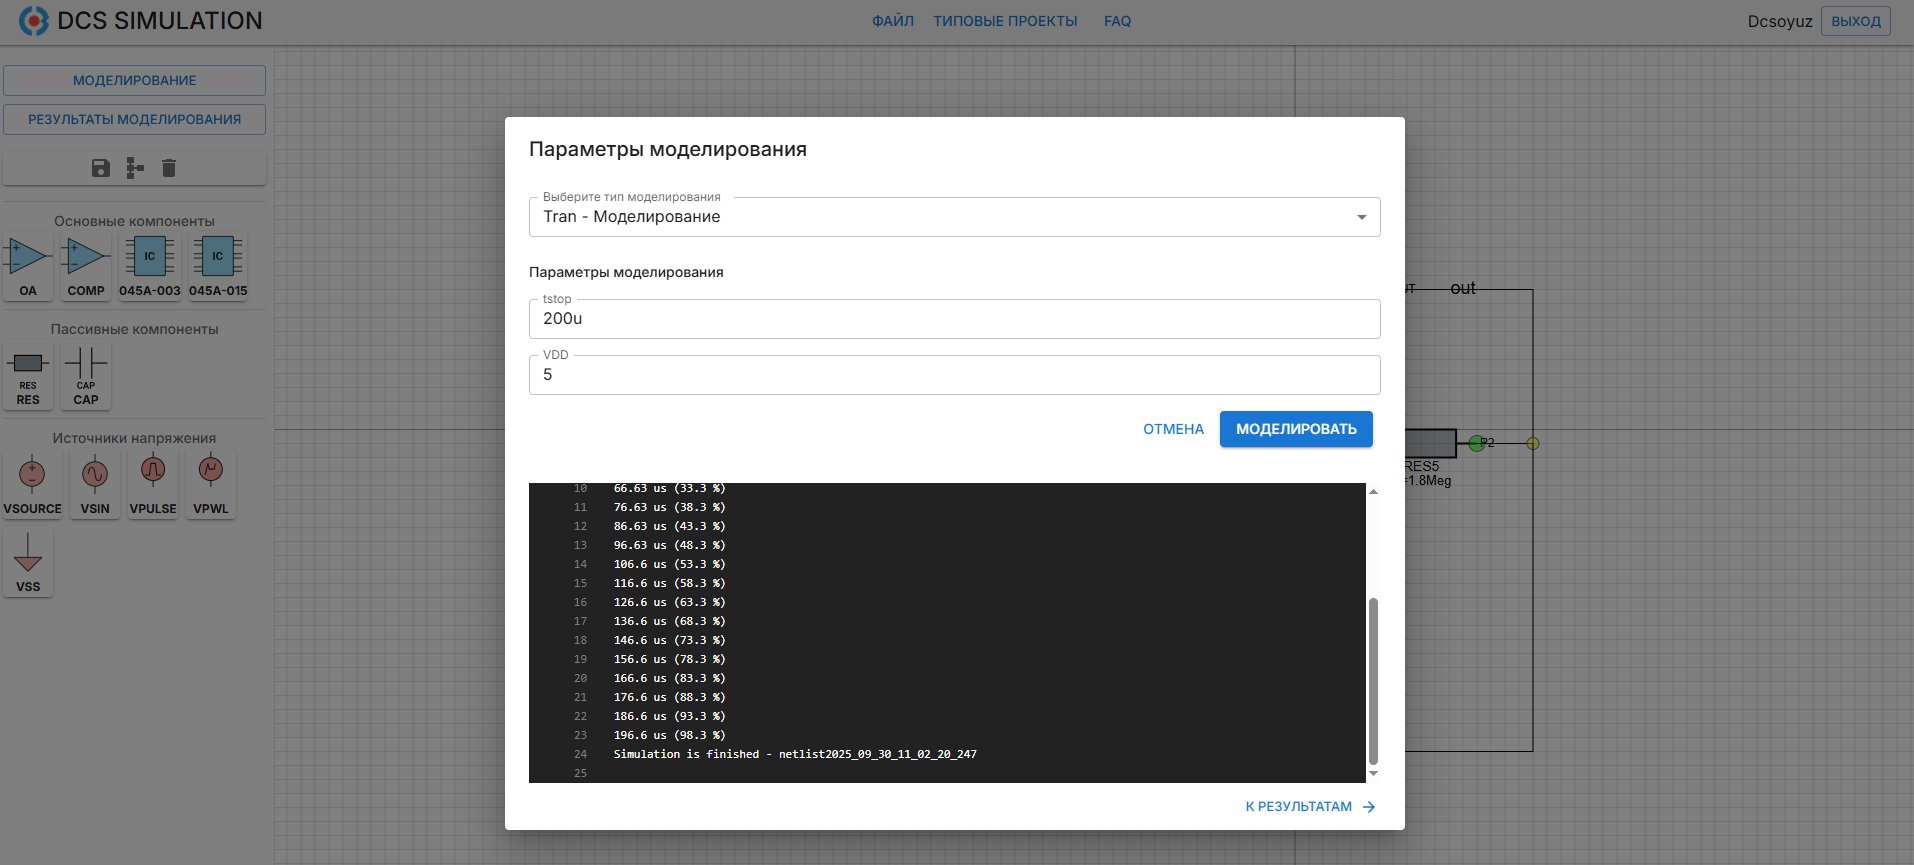Choose the VSIN sine source
This screenshot has height=865, width=1914.
point(95,484)
